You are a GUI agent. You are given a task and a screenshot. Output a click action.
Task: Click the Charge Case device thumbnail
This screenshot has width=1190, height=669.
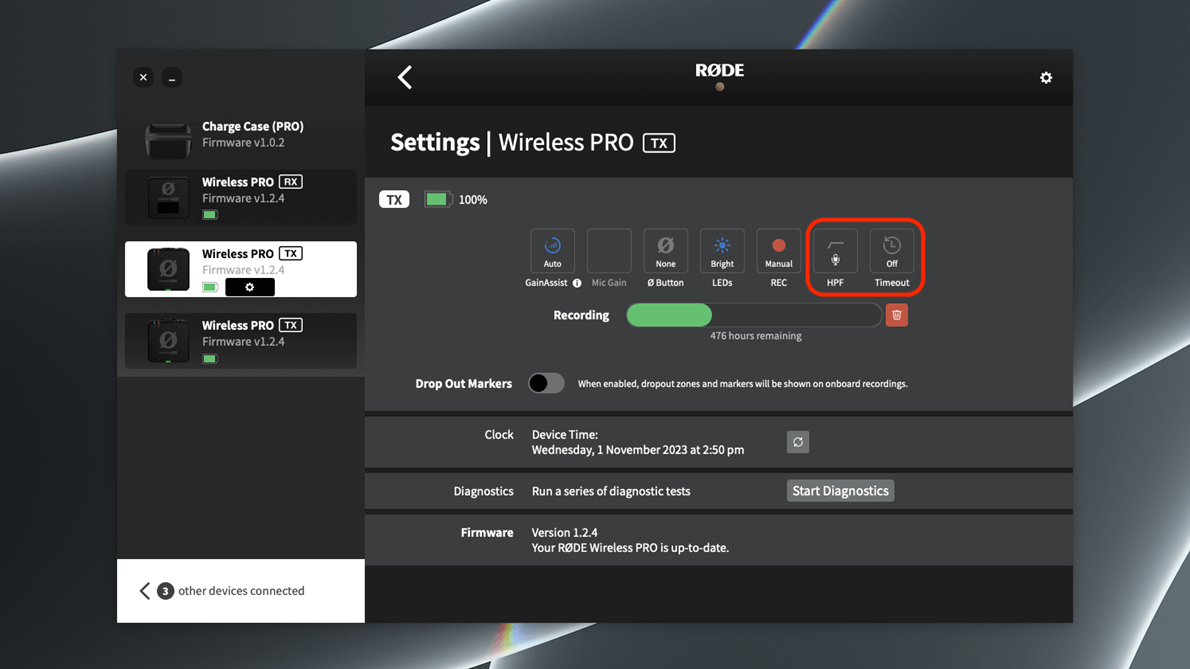coord(168,140)
